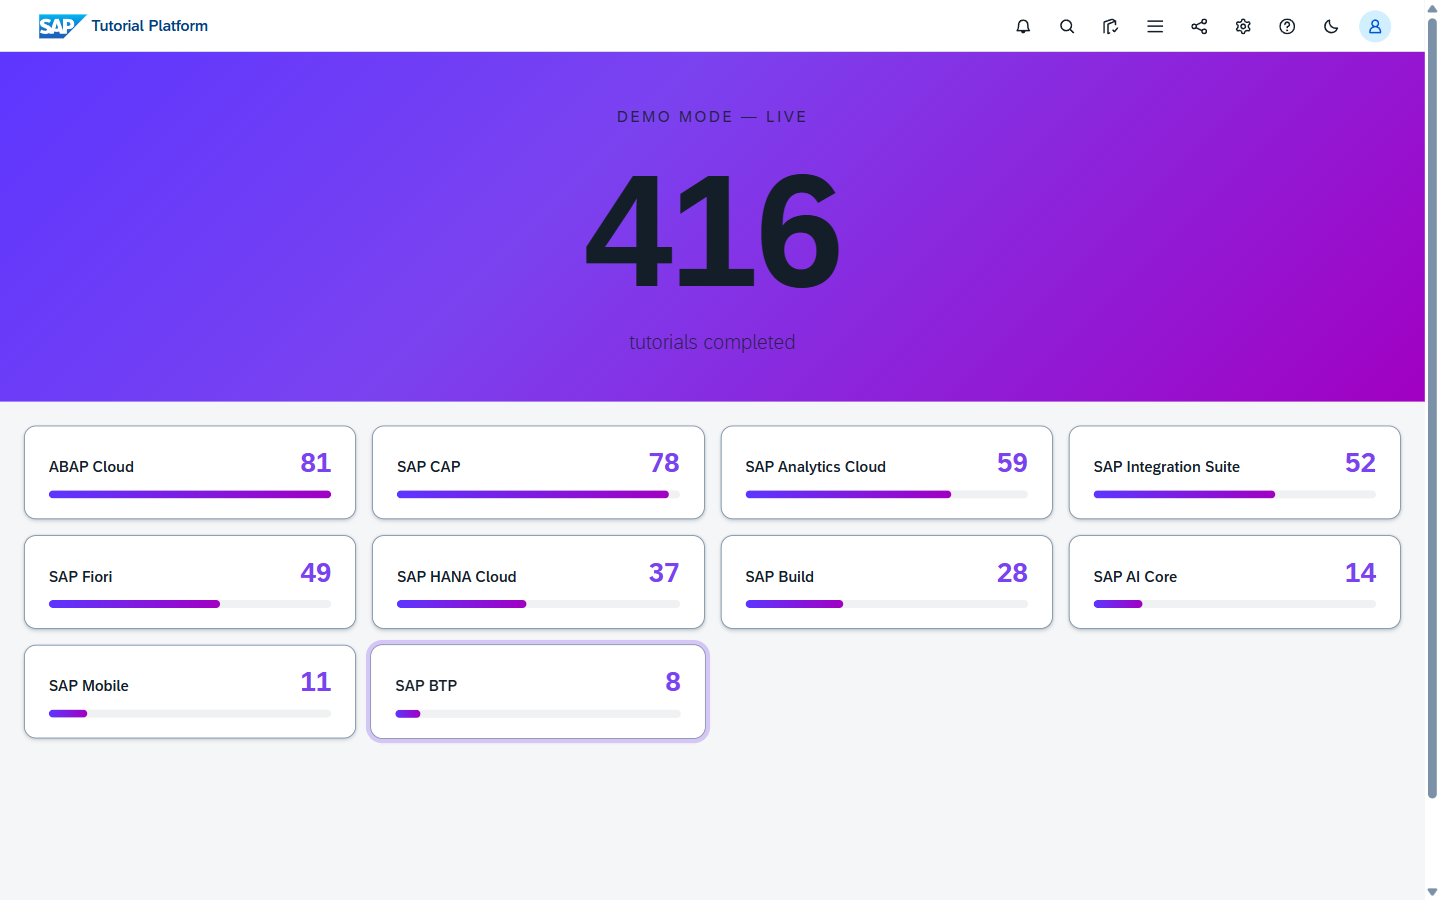Select the focused SAP BTP card
The image size is (1440, 900).
(x=538, y=692)
